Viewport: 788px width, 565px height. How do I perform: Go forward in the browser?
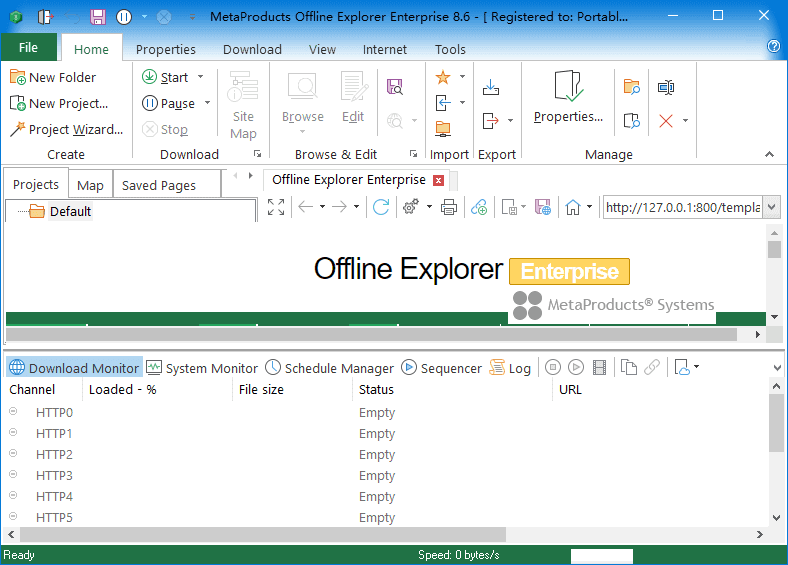(x=340, y=207)
